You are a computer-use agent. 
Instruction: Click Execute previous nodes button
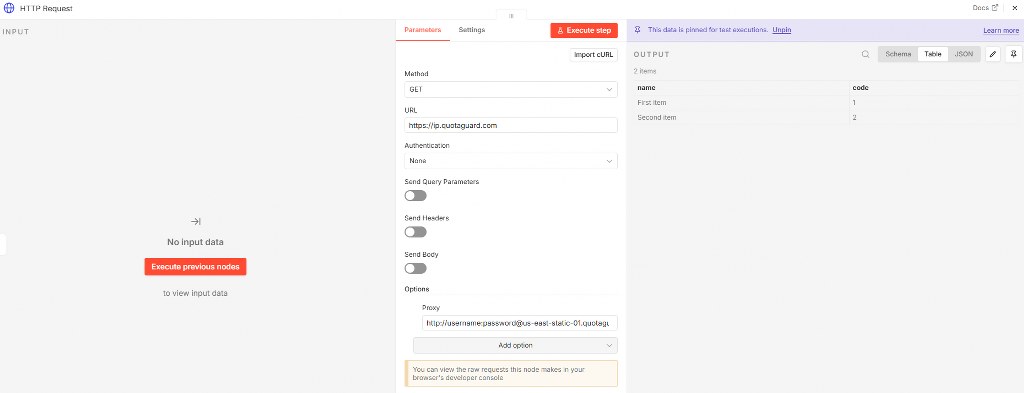pyautogui.click(x=195, y=266)
